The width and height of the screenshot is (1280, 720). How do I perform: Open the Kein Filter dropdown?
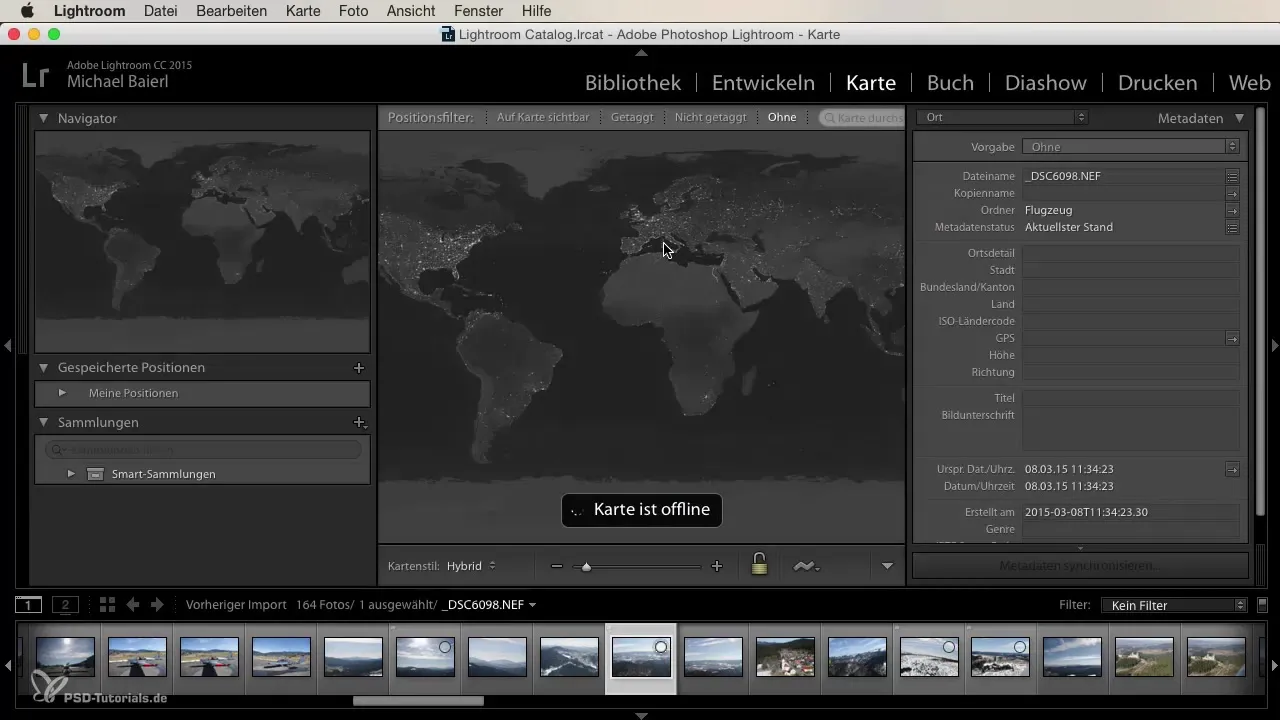coord(1173,605)
